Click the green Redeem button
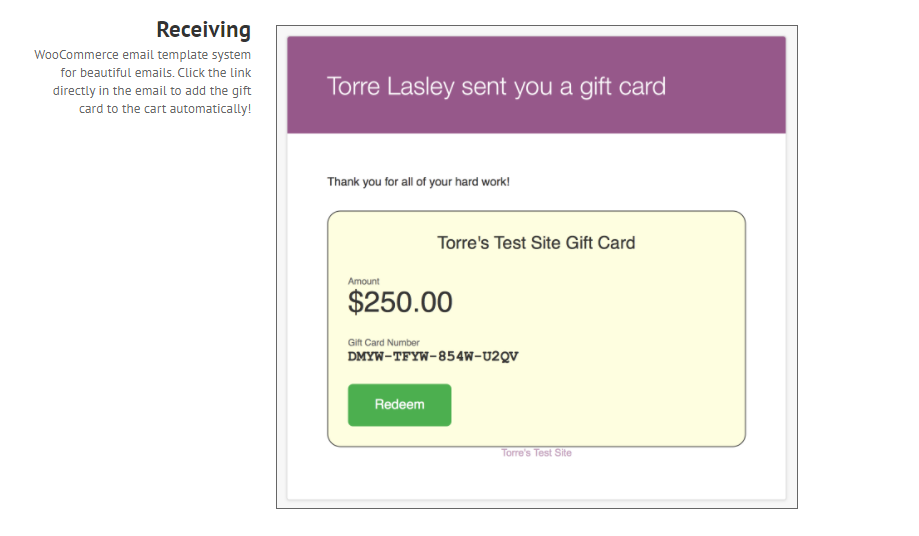Viewport: 919px width, 536px height. pyautogui.click(x=399, y=405)
